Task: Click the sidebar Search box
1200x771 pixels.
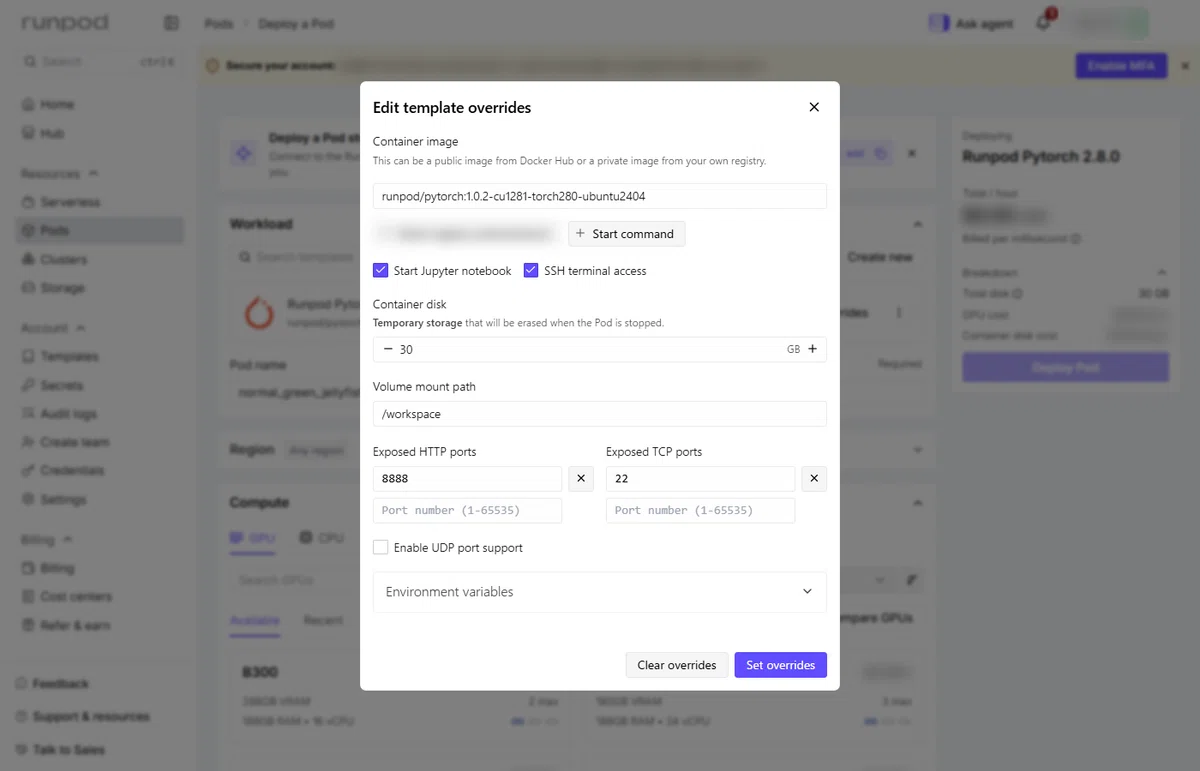Action: tap(100, 62)
